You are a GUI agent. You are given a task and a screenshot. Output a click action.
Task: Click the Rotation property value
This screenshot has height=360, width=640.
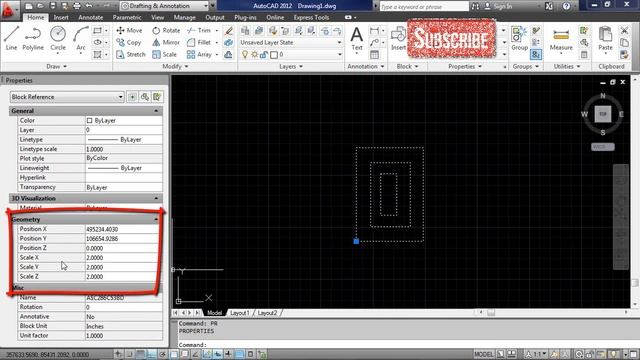[x=124, y=307]
